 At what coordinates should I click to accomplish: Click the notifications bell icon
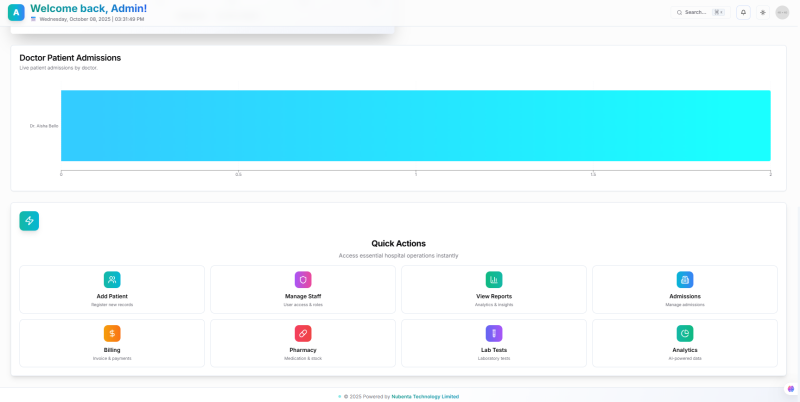pos(743,12)
